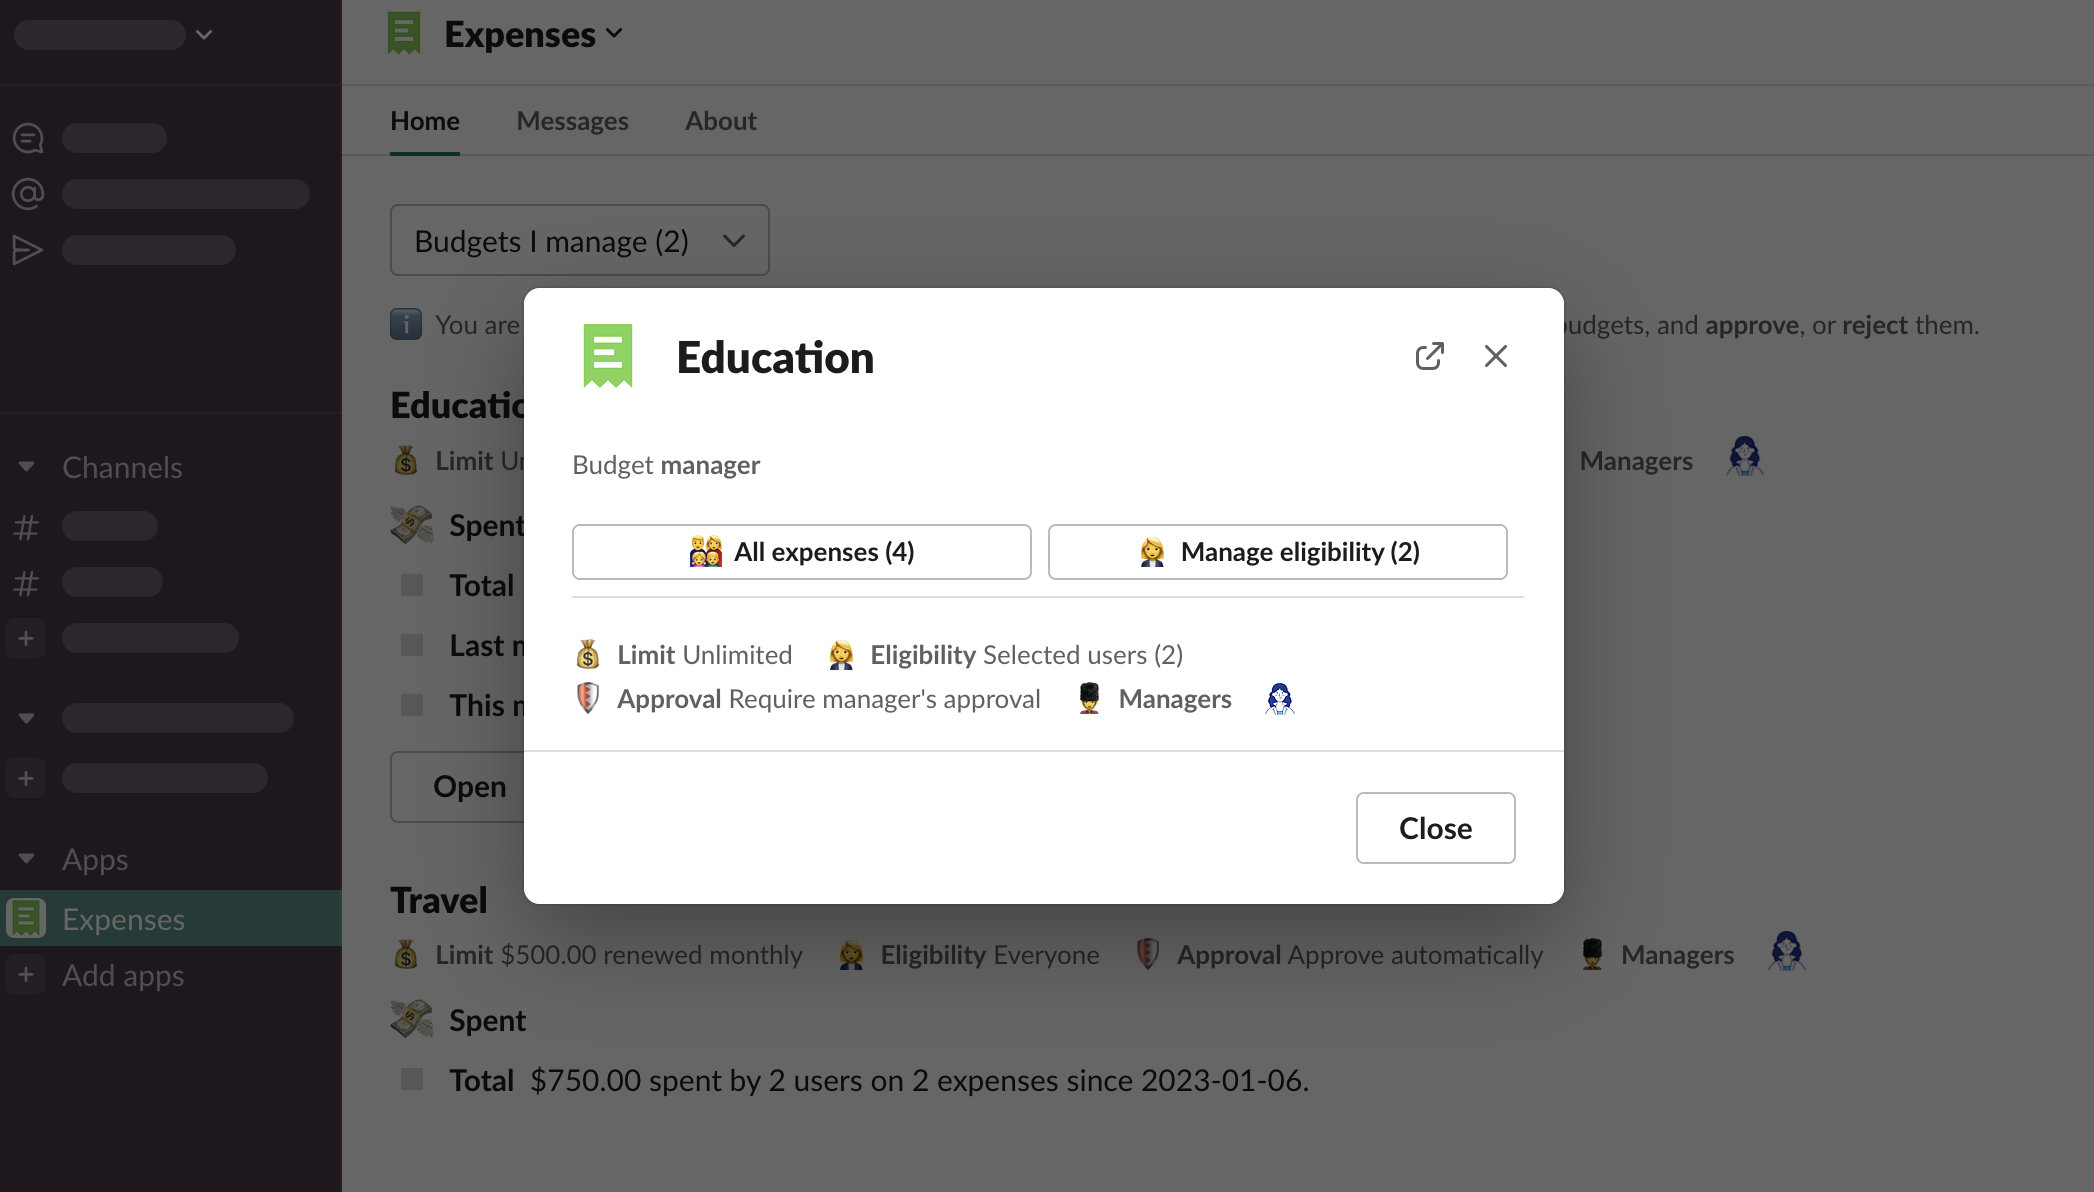Click the manager avatar in Education dialog
2094x1192 pixels.
coord(1279,699)
